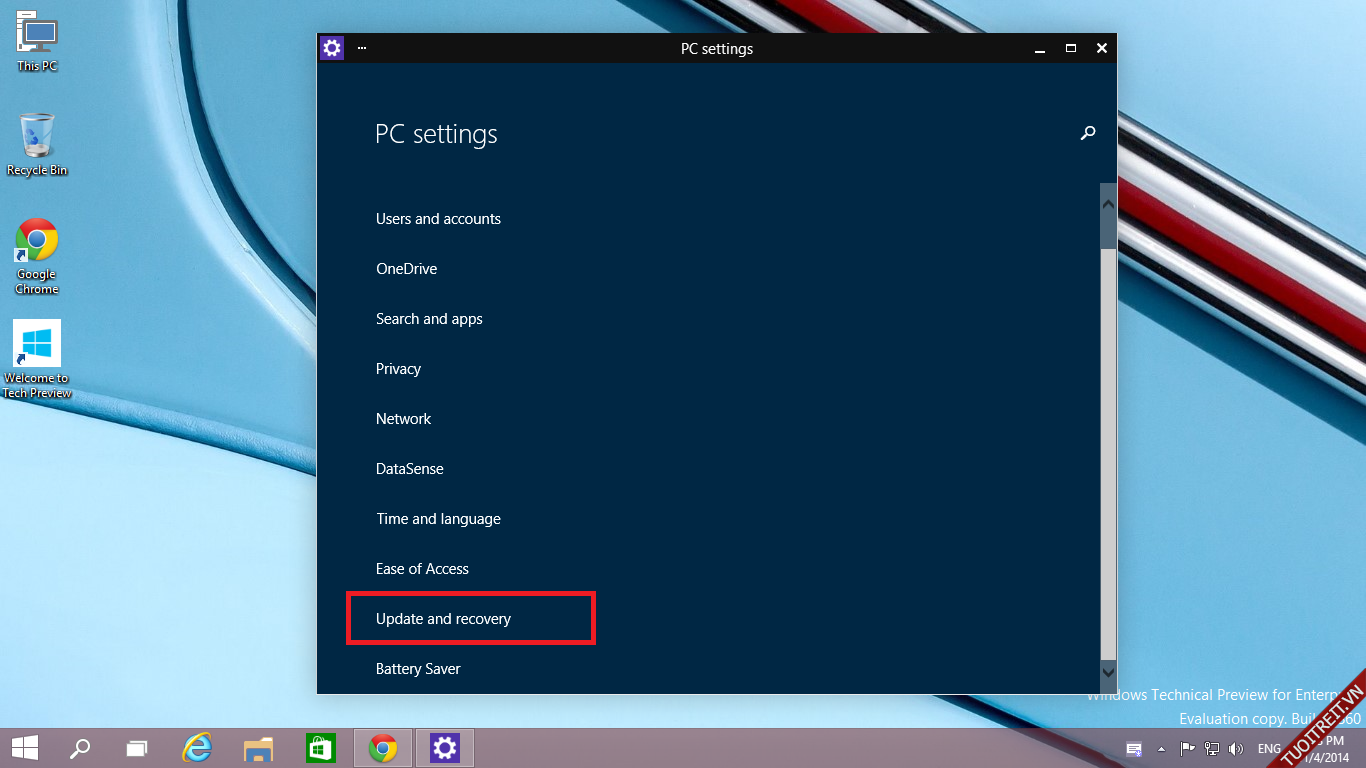Open Time and language settings
The width and height of the screenshot is (1366, 768).
coord(438,519)
